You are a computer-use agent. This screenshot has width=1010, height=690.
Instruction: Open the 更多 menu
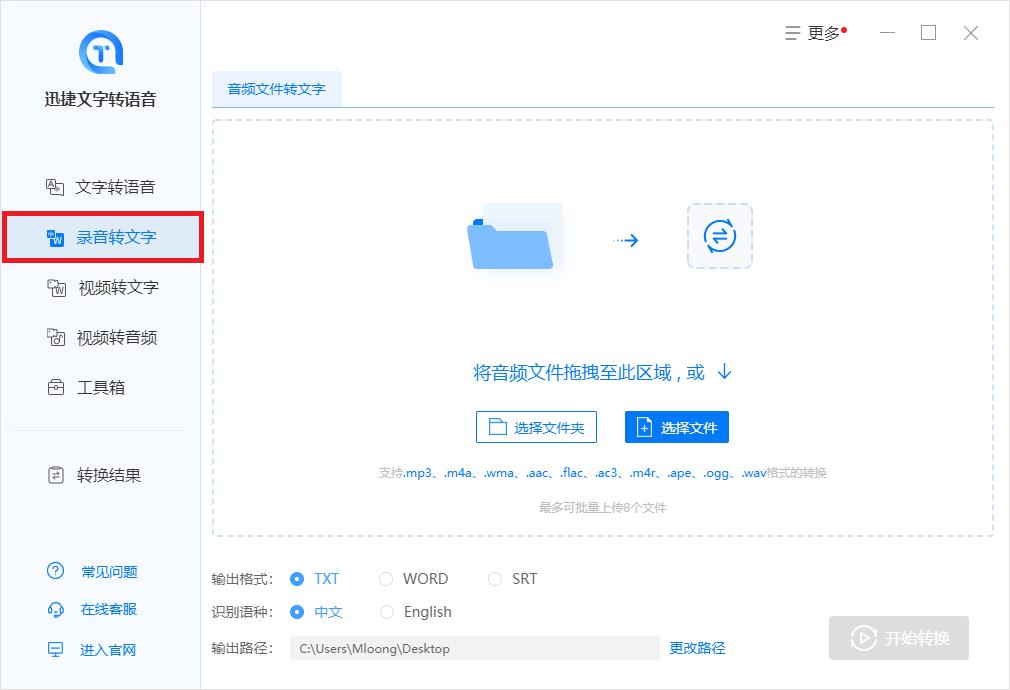point(813,32)
